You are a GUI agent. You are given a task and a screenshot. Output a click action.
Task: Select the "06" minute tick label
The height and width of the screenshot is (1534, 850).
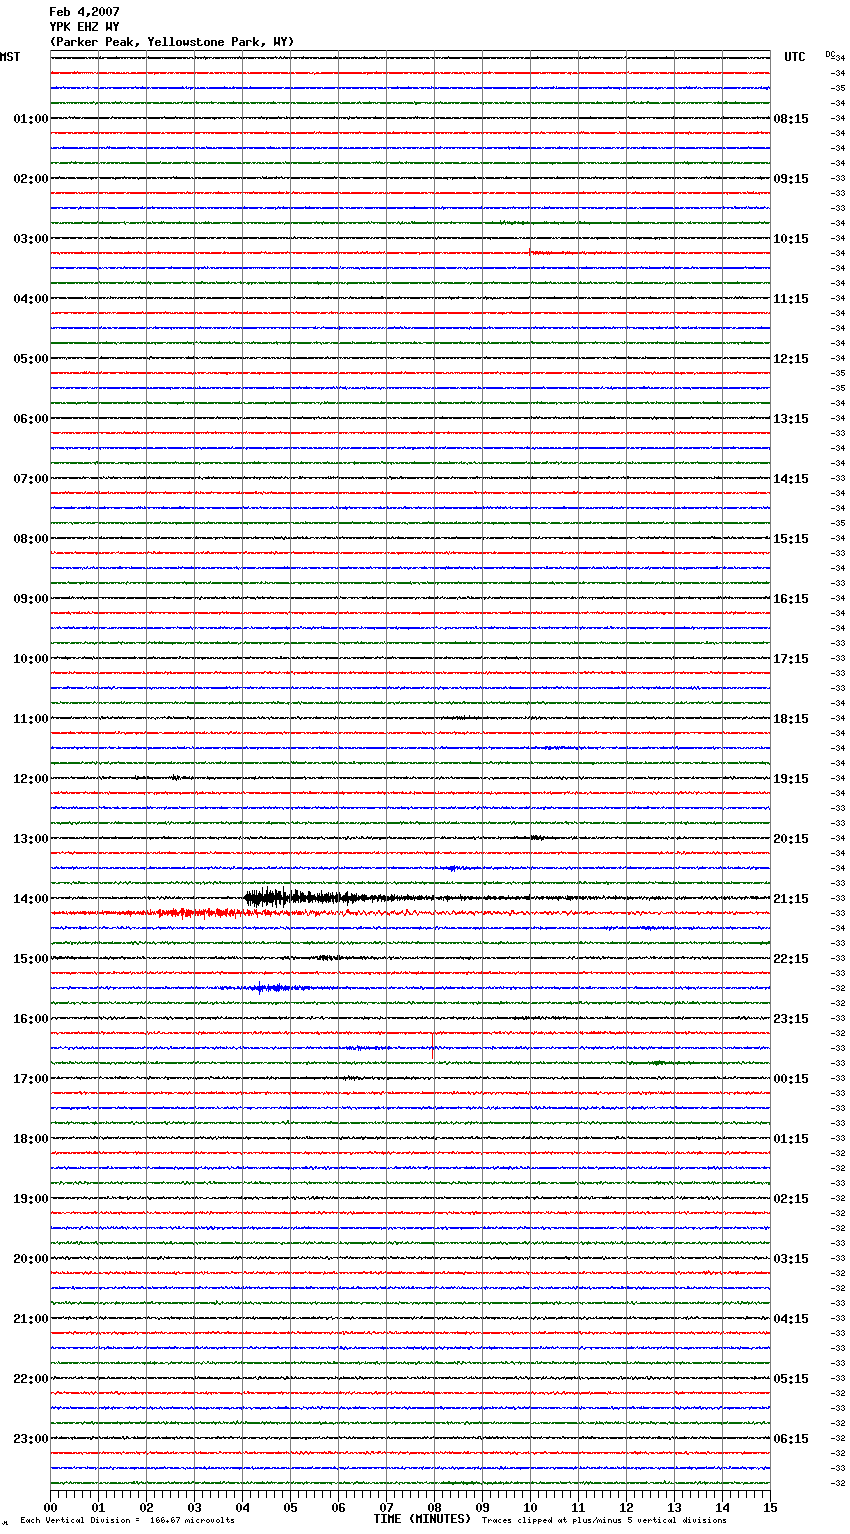click(x=338, y=1507)
